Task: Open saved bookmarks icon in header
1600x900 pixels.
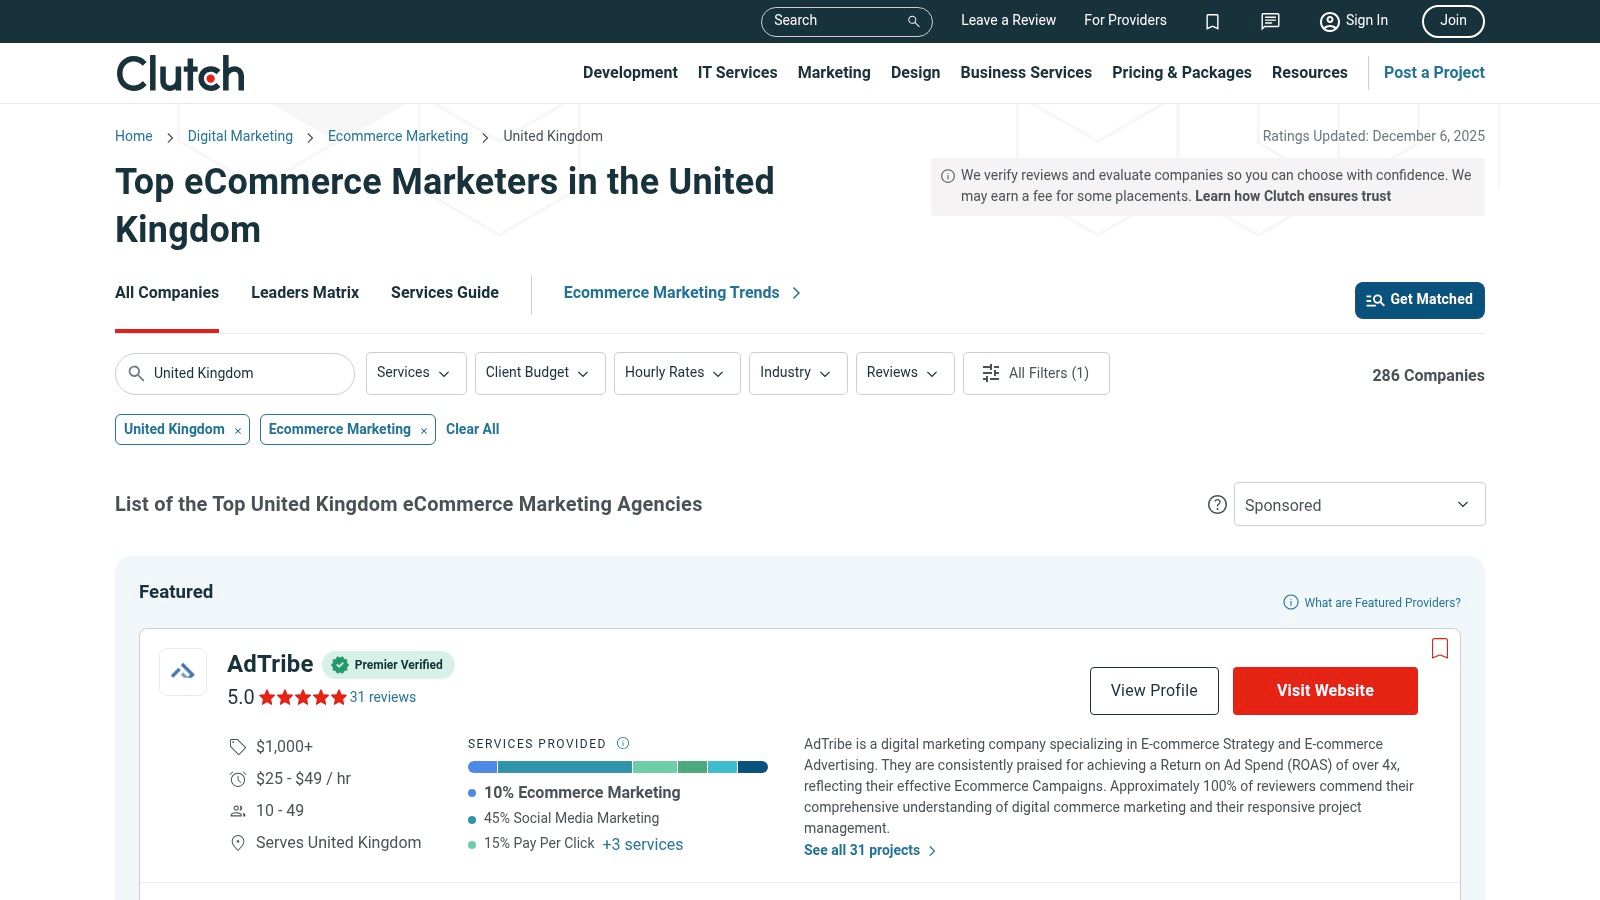Action: coord(1212,21)
